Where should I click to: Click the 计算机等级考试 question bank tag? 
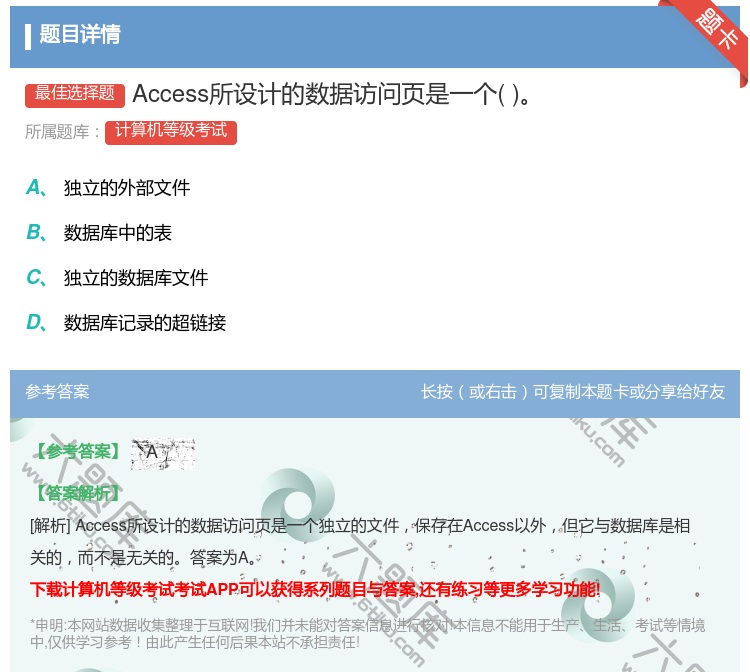171,132
